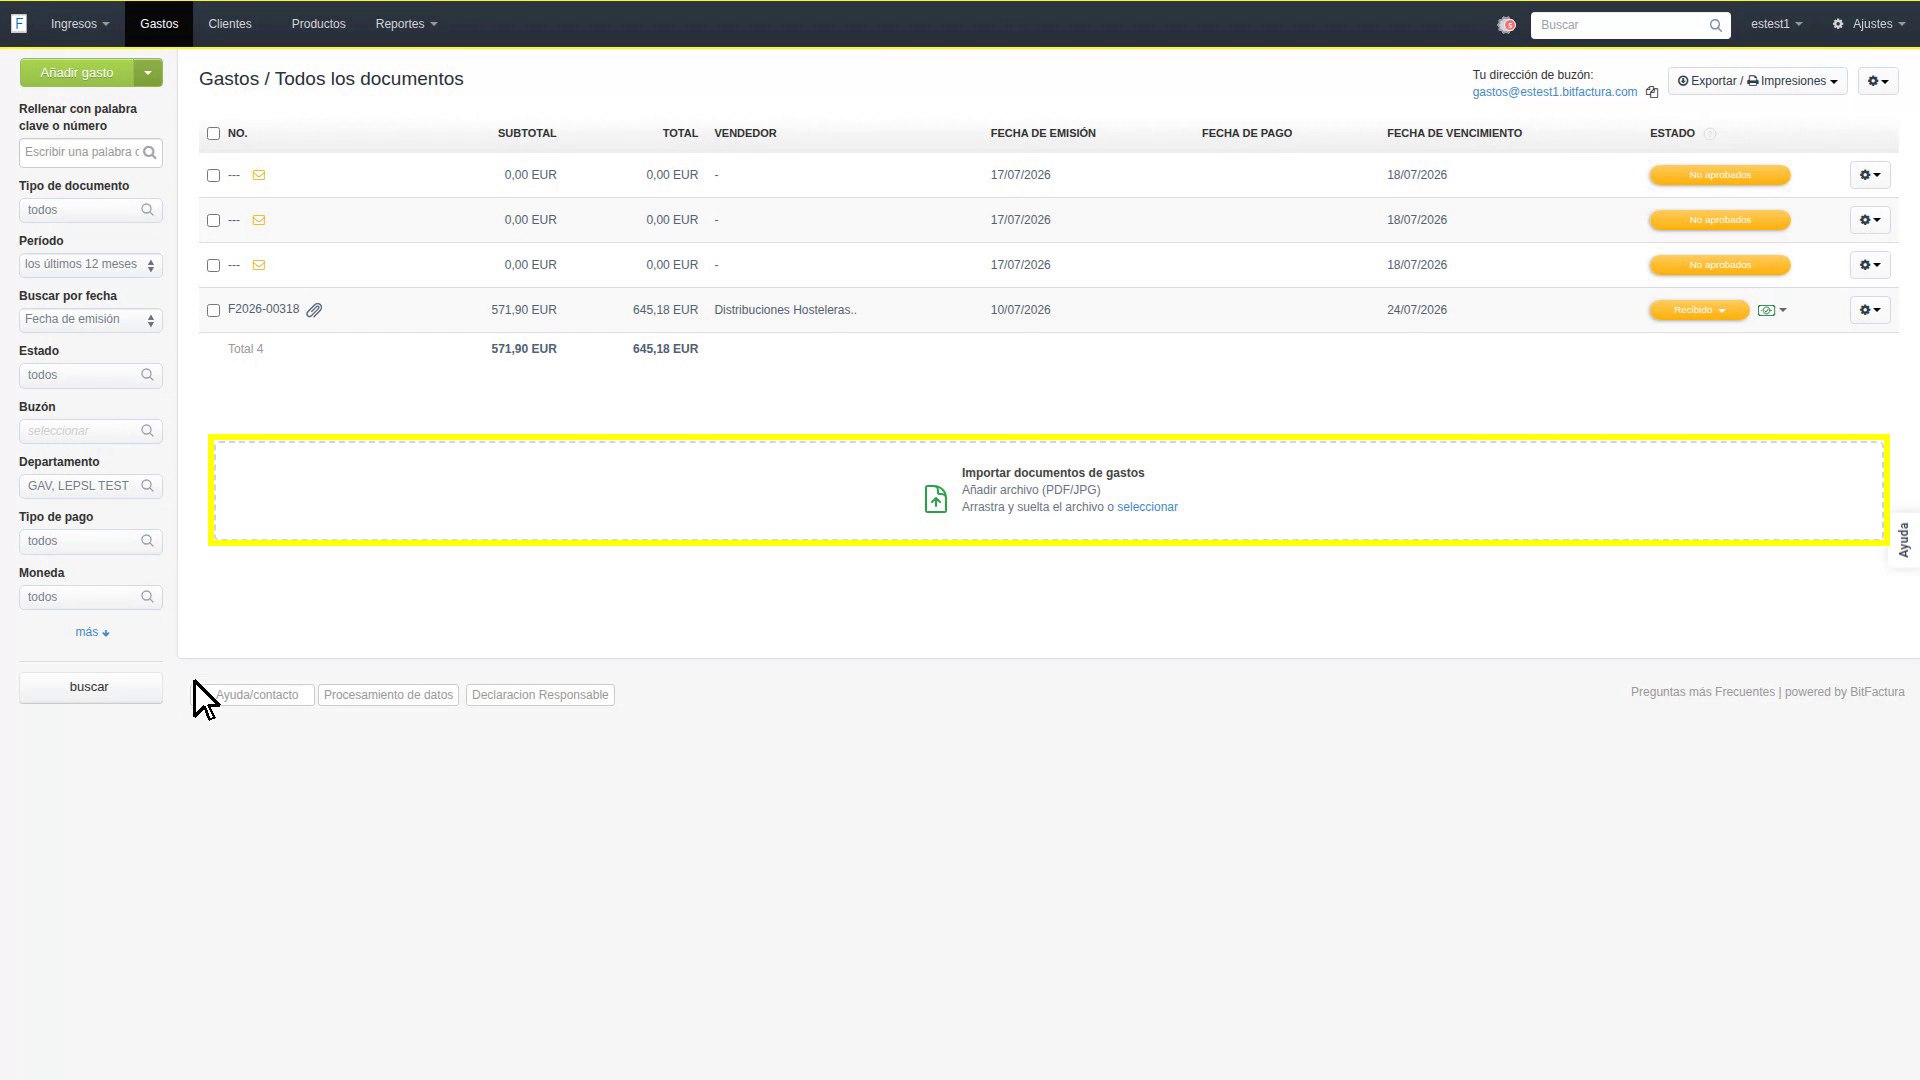Expand Exportar / Impresiones menu
1920x1080 pixels.
coord(1757,81)
